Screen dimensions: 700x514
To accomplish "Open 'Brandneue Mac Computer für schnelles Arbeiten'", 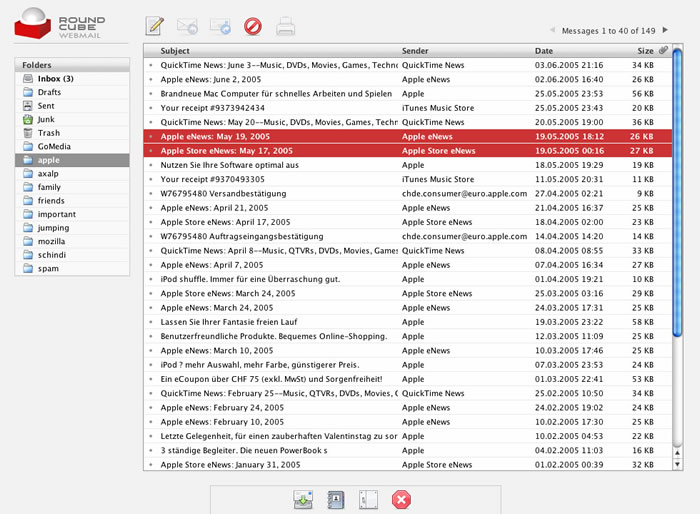I will (408, 94).
